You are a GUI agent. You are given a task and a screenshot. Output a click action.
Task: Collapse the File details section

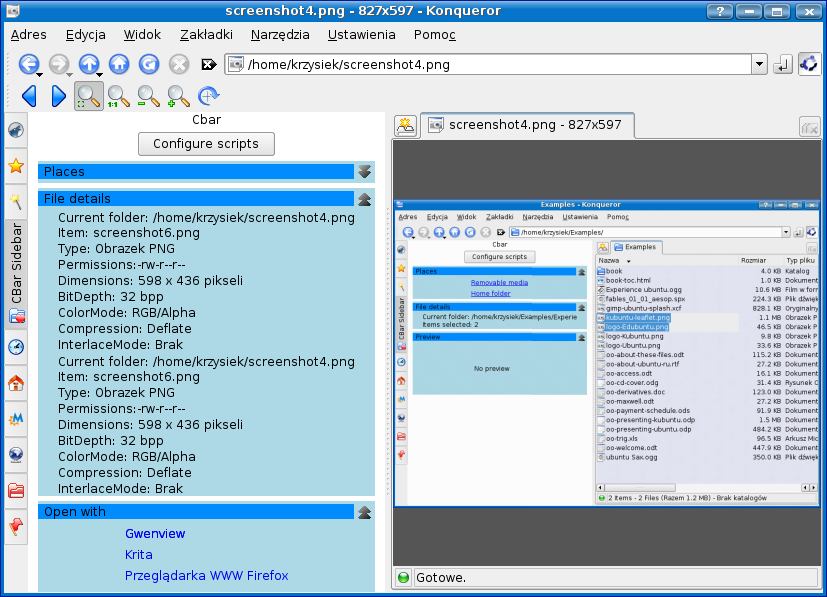pyautogui.click(x=365, y=199)
